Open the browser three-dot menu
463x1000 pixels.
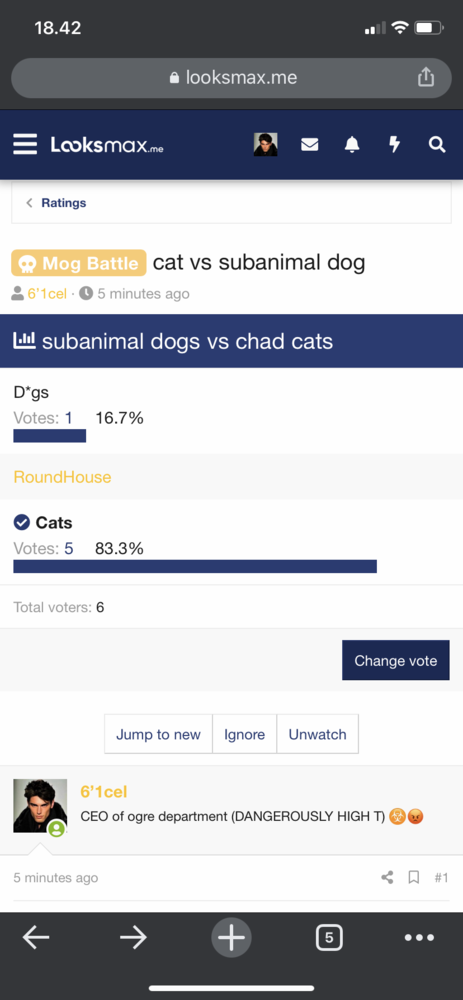point(420,938)
